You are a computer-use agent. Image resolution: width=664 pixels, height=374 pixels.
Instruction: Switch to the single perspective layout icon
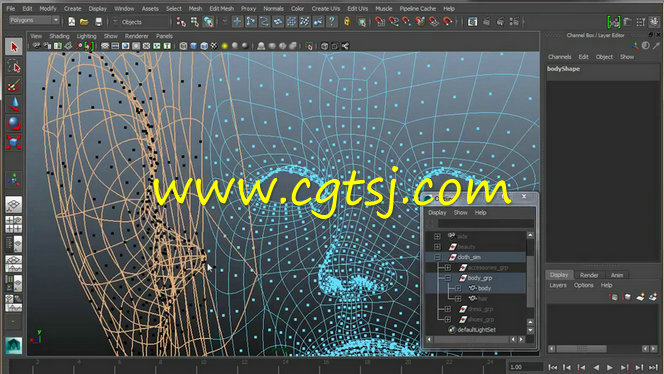[14, 204]
